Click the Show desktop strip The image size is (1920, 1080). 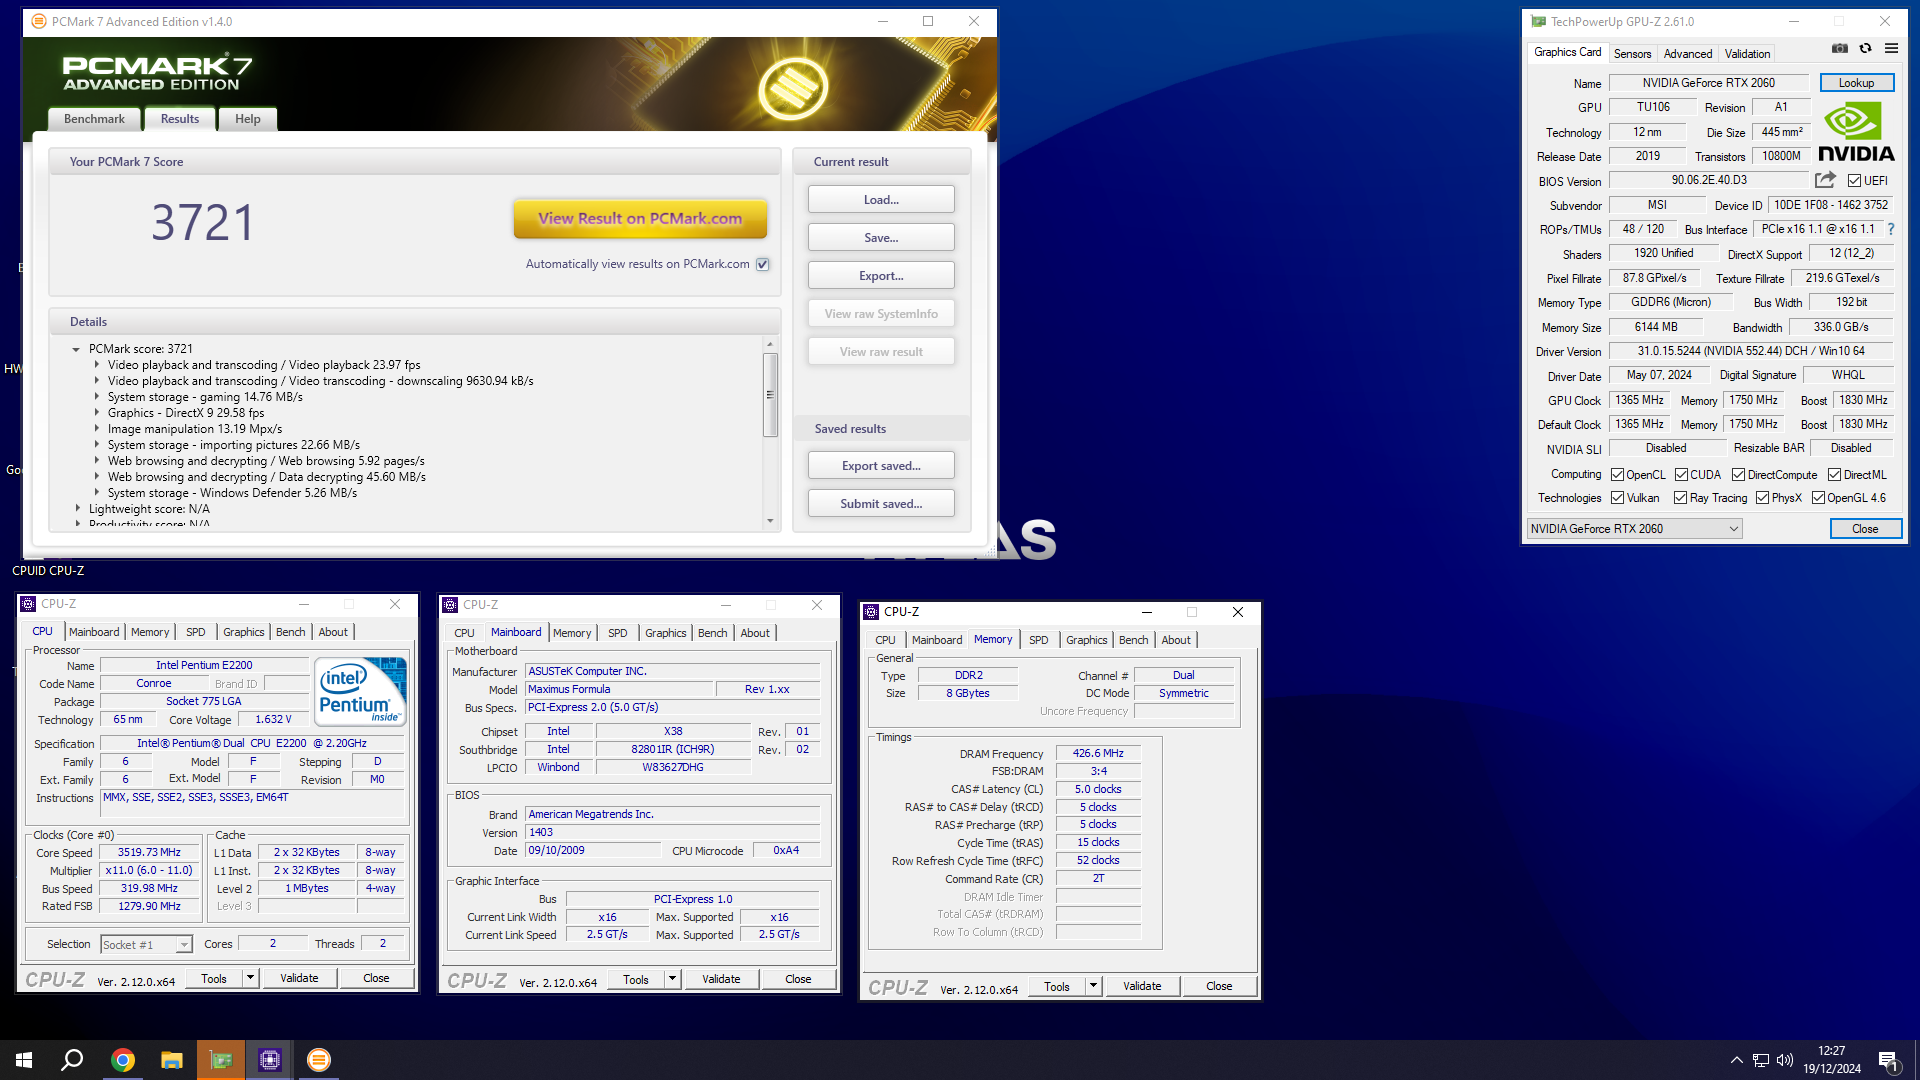tap(1916, 1060)
